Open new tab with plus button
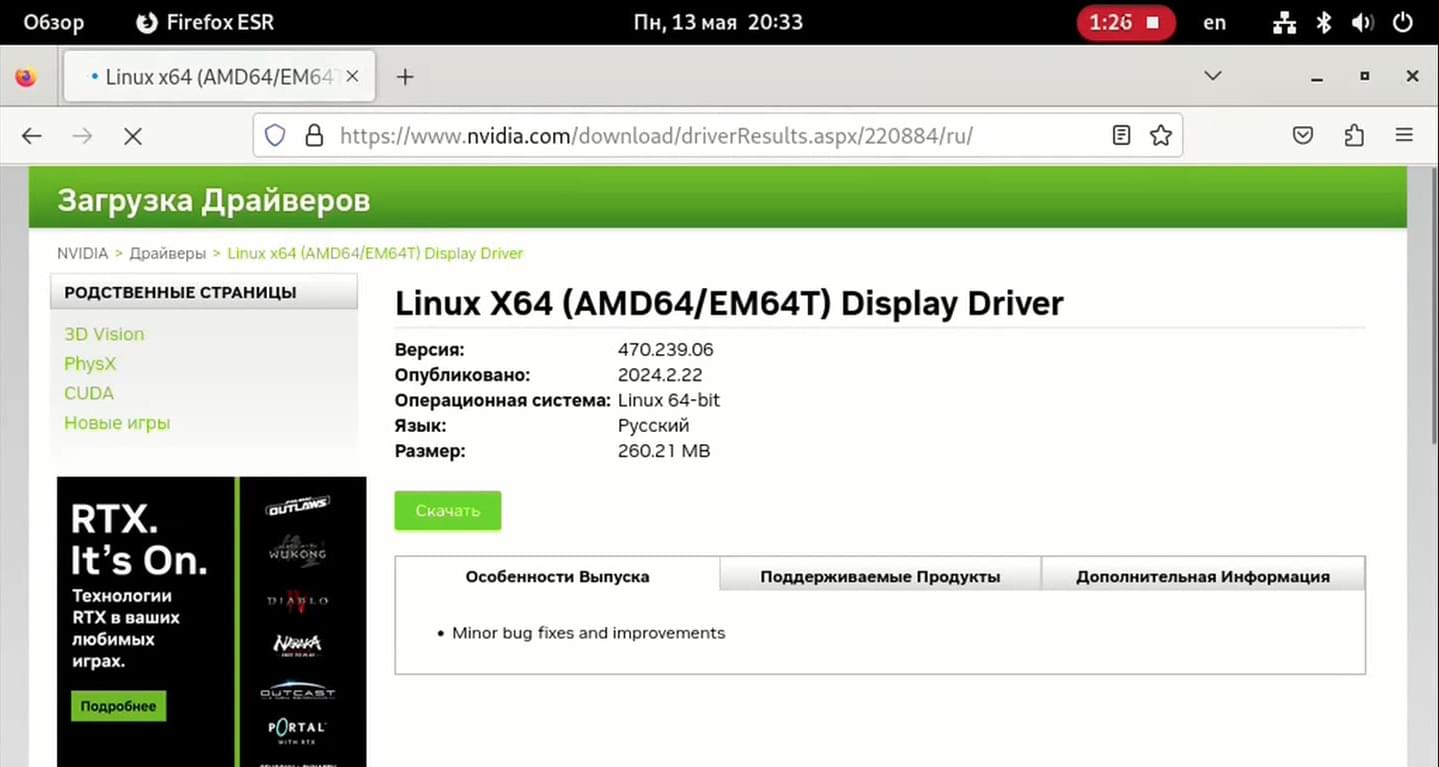The width and height of the screenshot is (1439, 767). click(405, 77)
